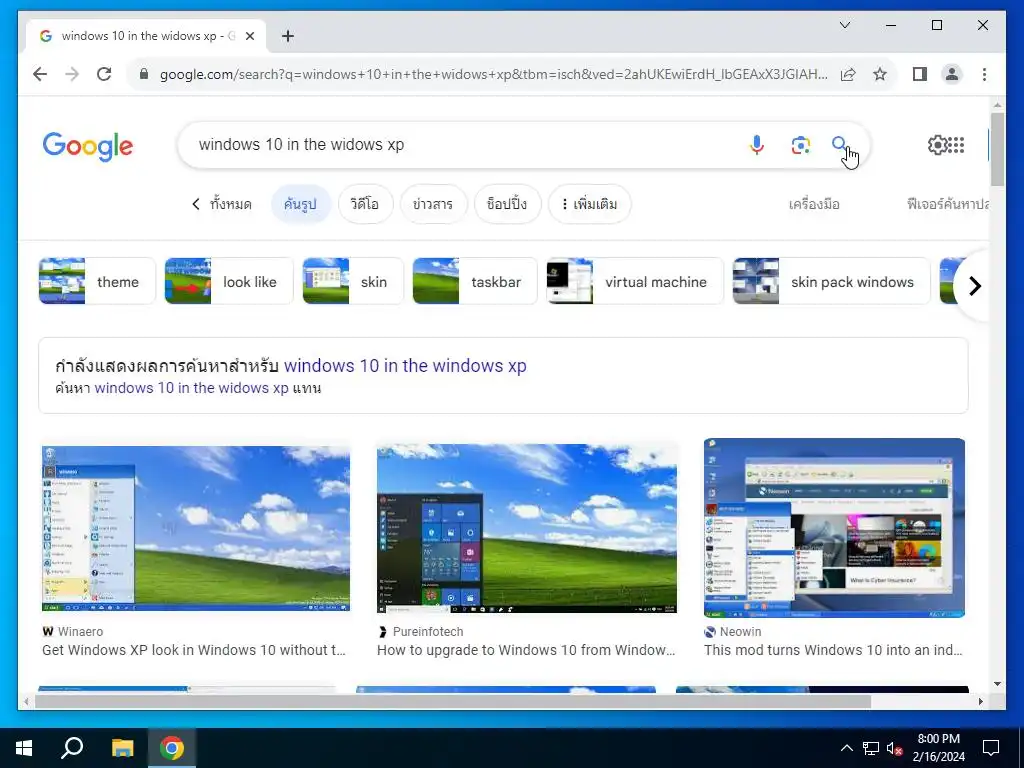This screenshot has width=1024, height=768.
Task: Open network status tray icon
Action: click(871, 748)
